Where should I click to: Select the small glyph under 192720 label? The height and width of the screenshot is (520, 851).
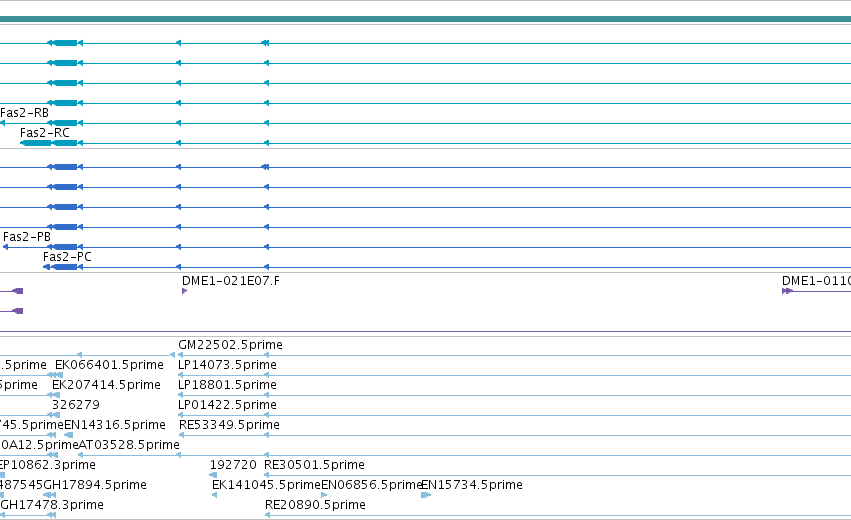point(213,475)
